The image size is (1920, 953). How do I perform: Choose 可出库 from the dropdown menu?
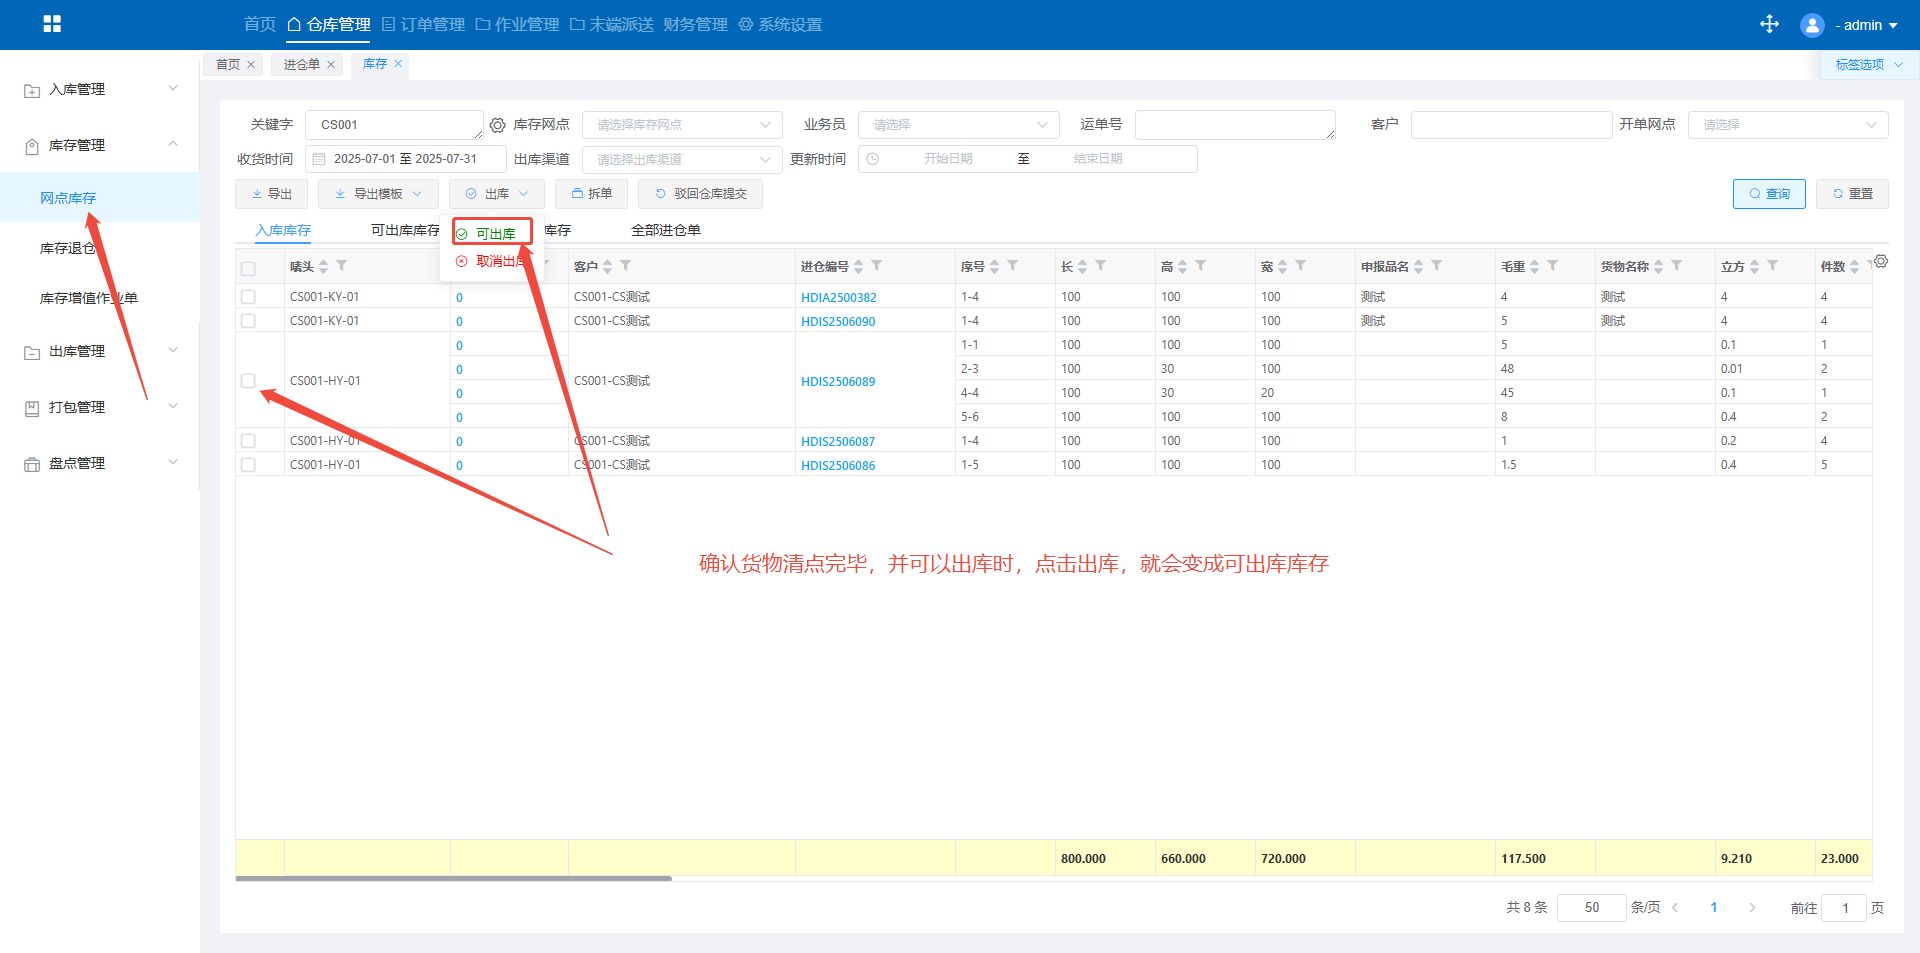click(494, 234)
